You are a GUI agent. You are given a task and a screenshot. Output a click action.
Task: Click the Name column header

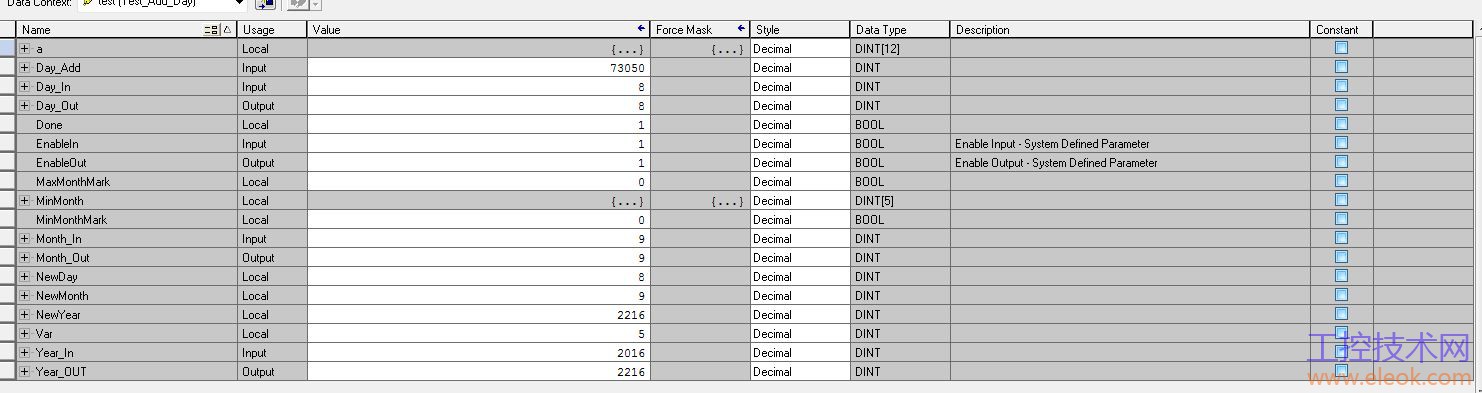point(127,29)
